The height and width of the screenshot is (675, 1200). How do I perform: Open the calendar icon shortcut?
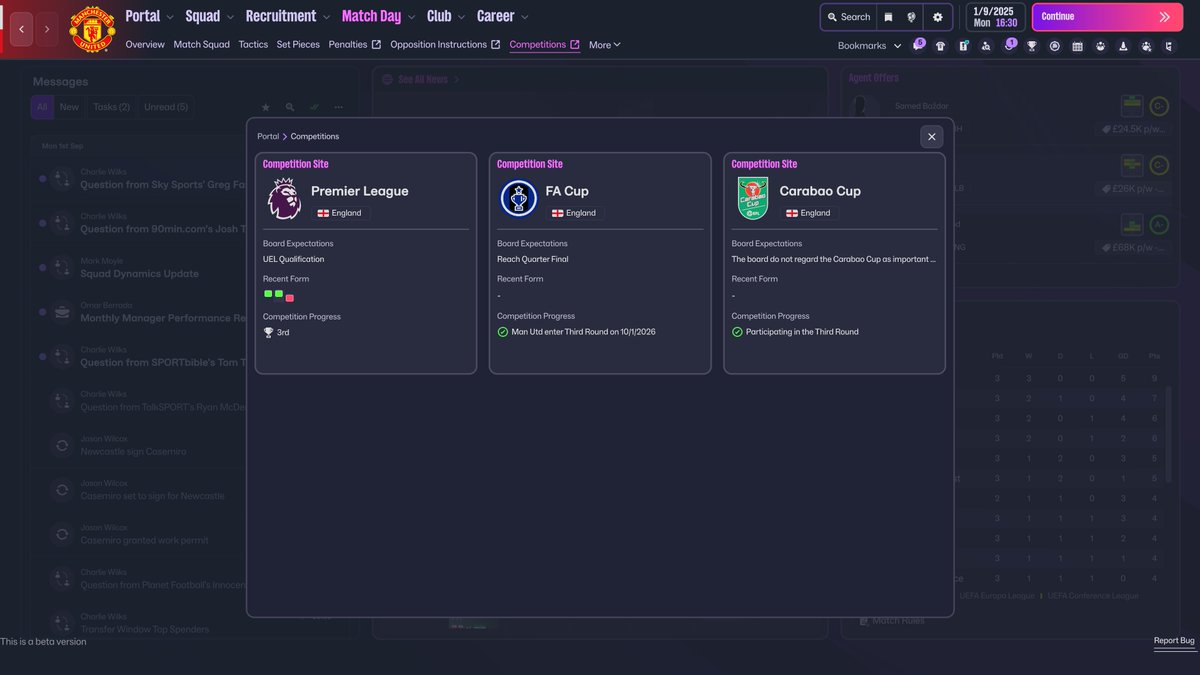click(1077, 46)
